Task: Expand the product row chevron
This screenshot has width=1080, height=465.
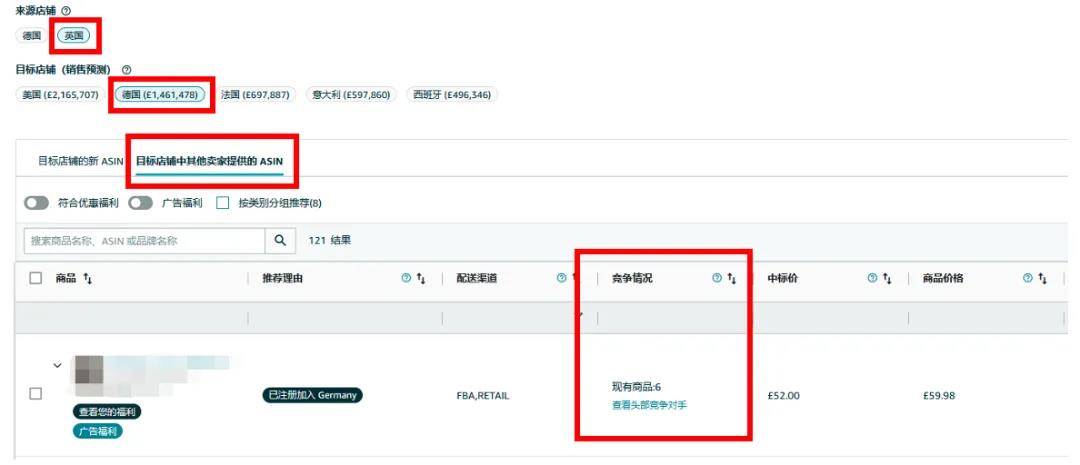Action: [x=57, y=365]
